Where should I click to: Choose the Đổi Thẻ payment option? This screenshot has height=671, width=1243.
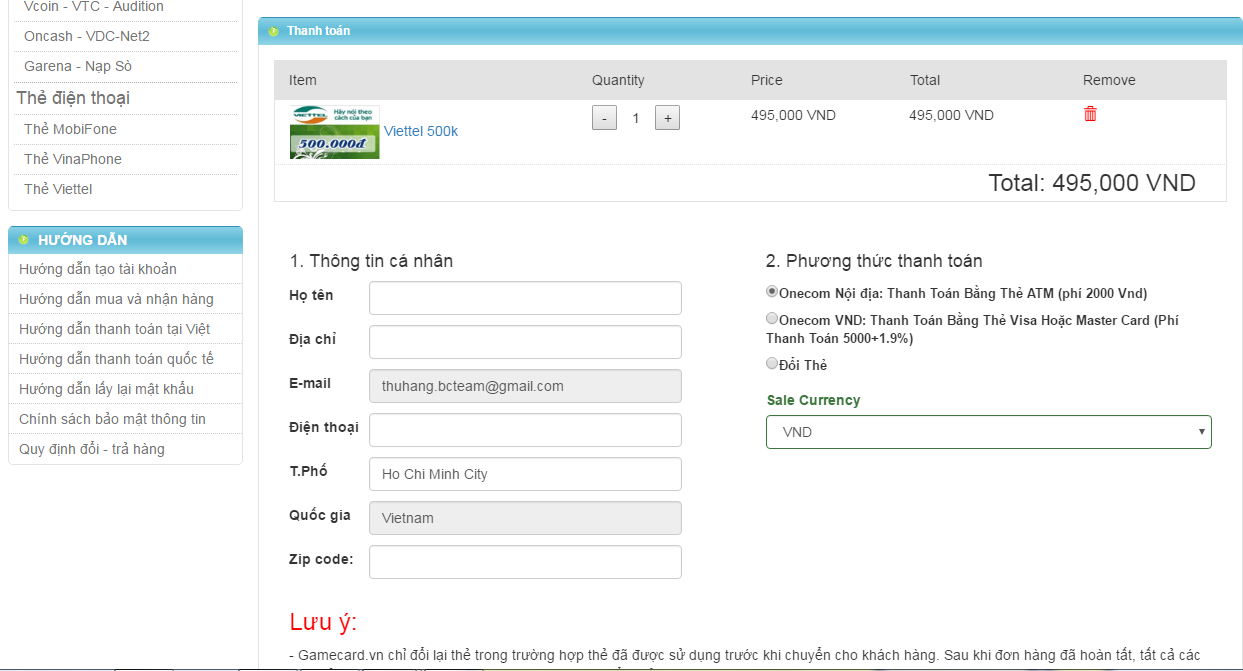click(x=772, y=363)
